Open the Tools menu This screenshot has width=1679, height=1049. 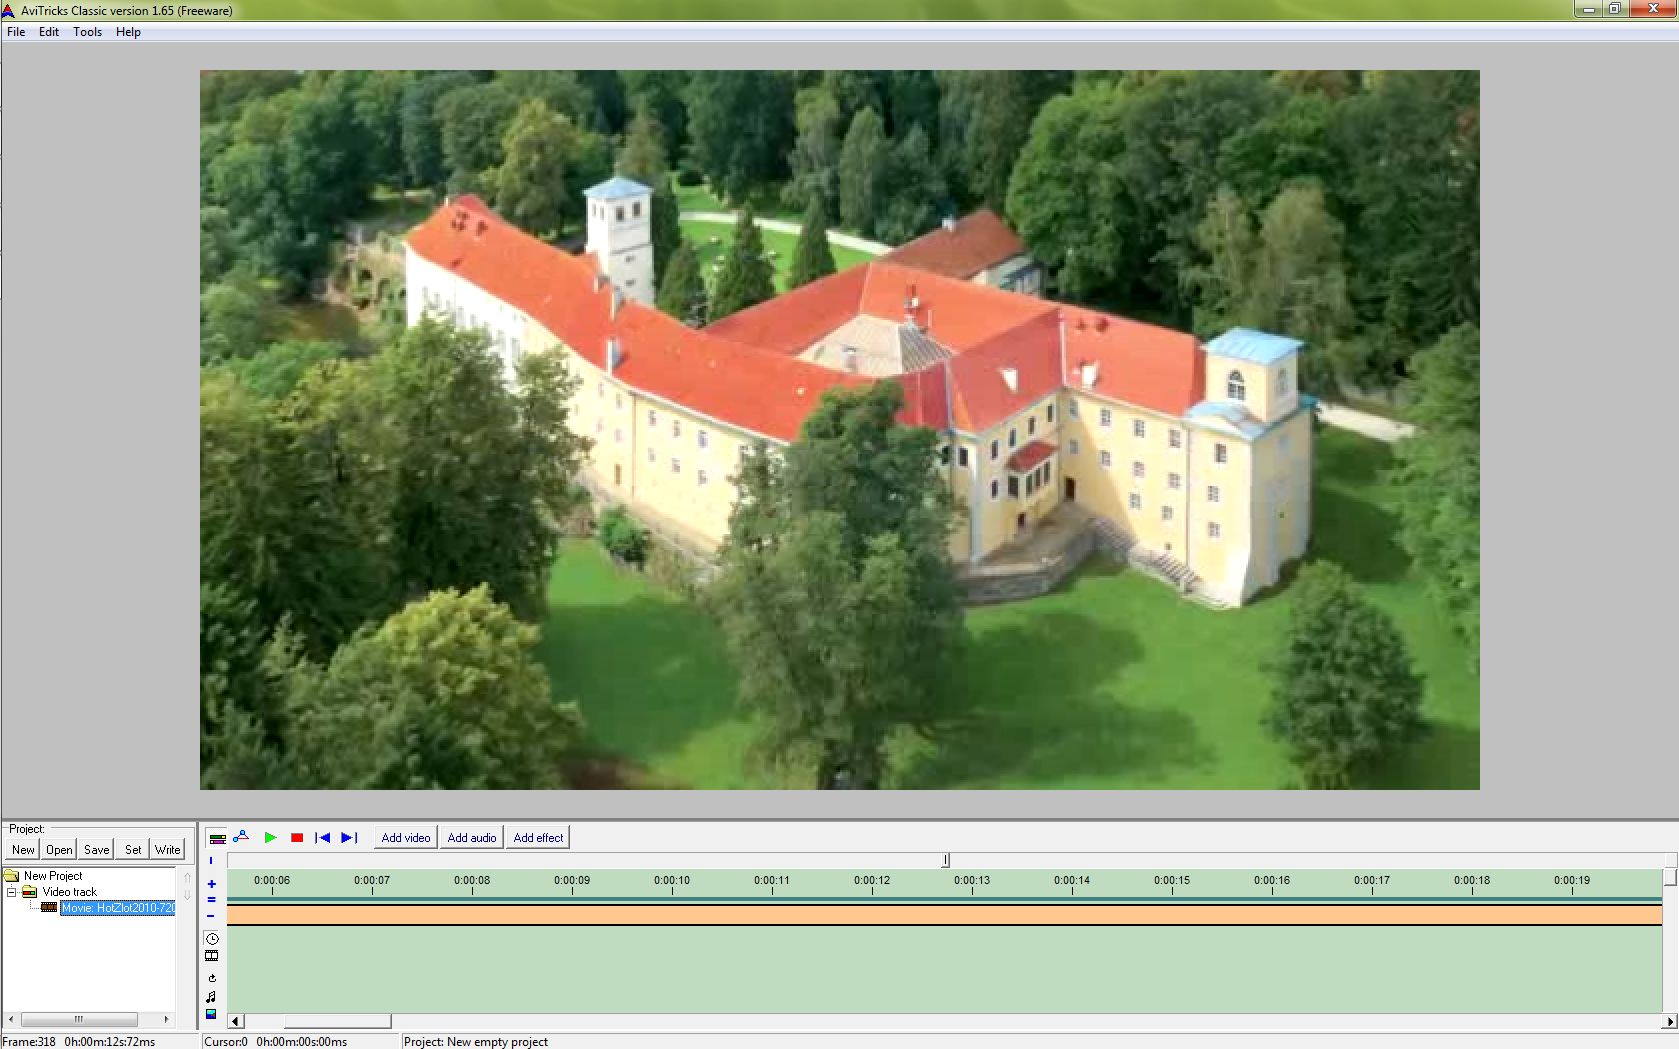point(87,32)
